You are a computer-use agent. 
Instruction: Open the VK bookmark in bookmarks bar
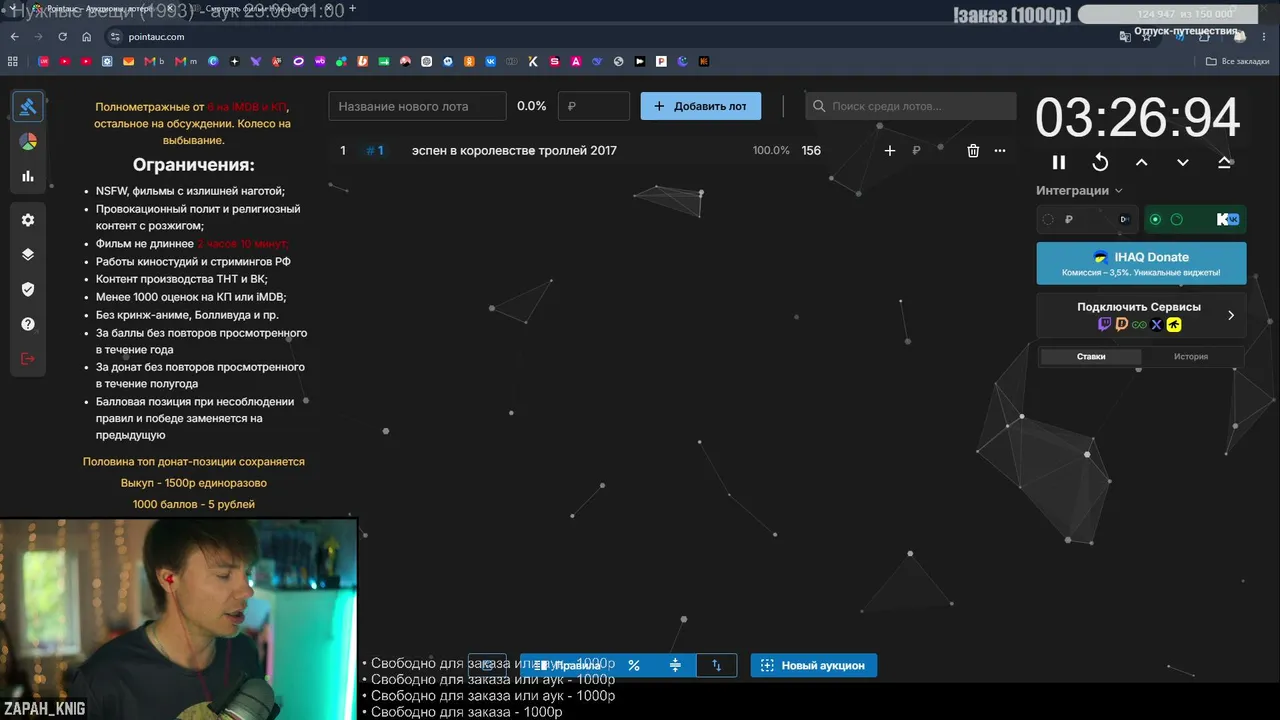tap(491, 61)
